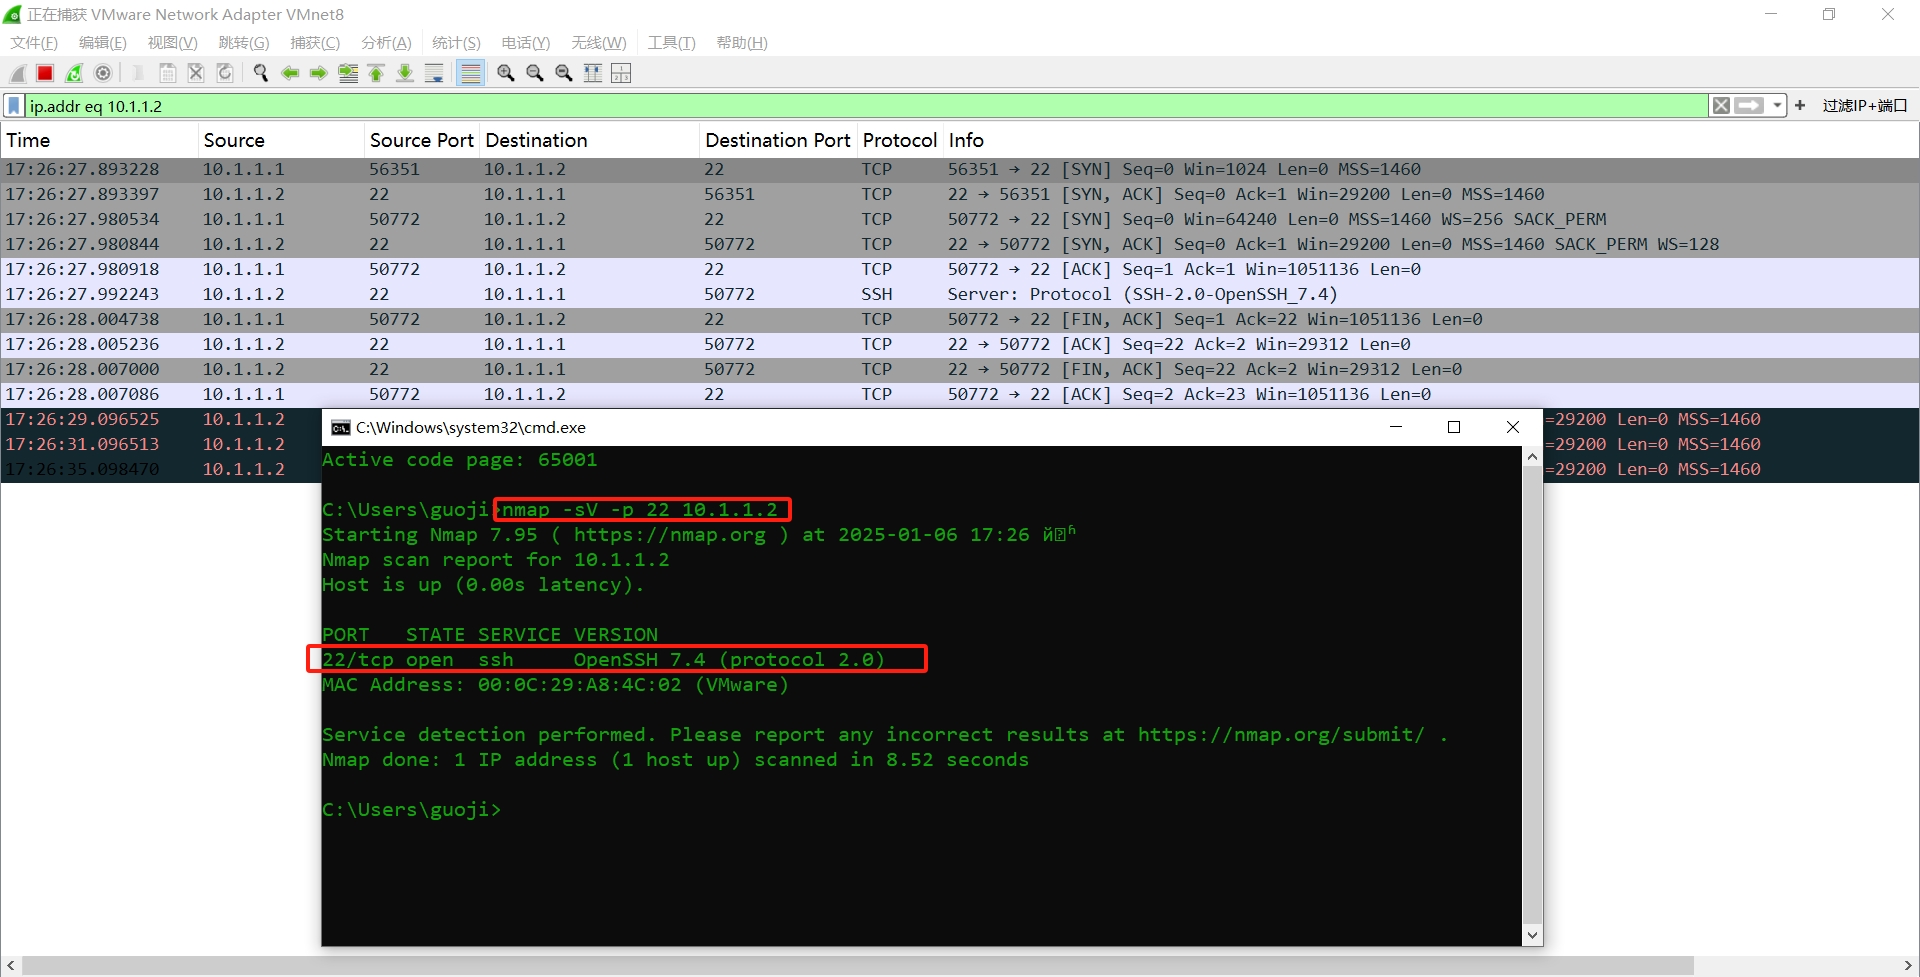Select the SSH packet 'Server: Protocol (SSH-2.0-OpenSSH_7.4)'
Screen dimensions: 1920x977
coord(960,294)
